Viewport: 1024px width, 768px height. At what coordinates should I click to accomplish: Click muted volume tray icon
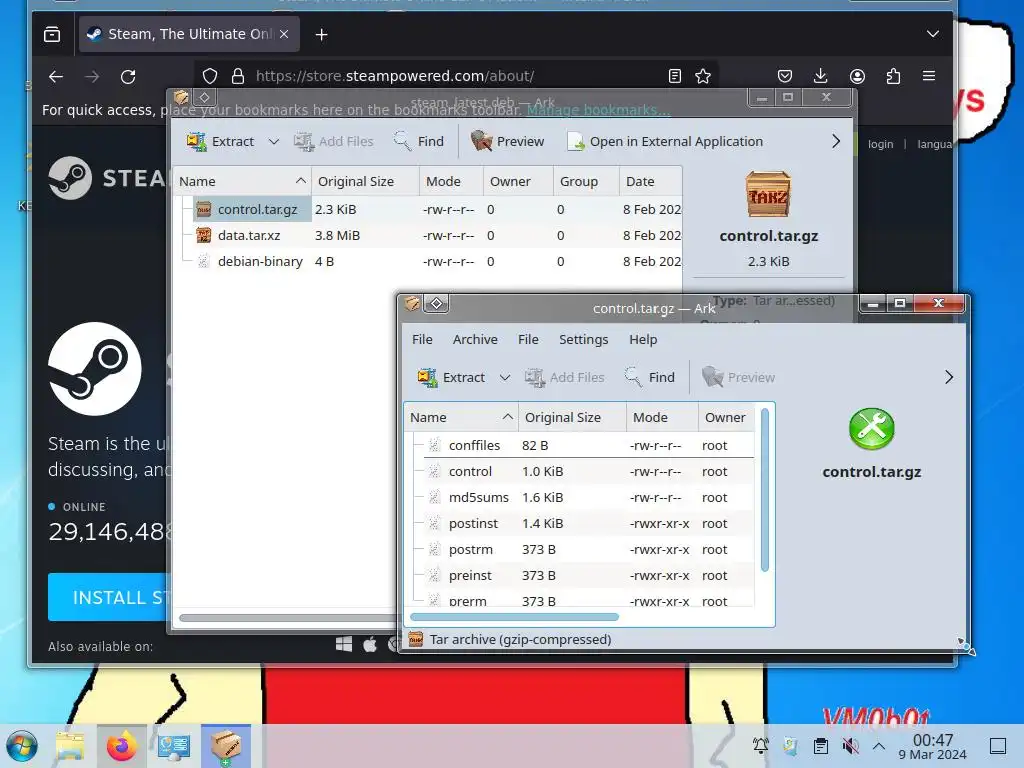click(x=850, y=746)
